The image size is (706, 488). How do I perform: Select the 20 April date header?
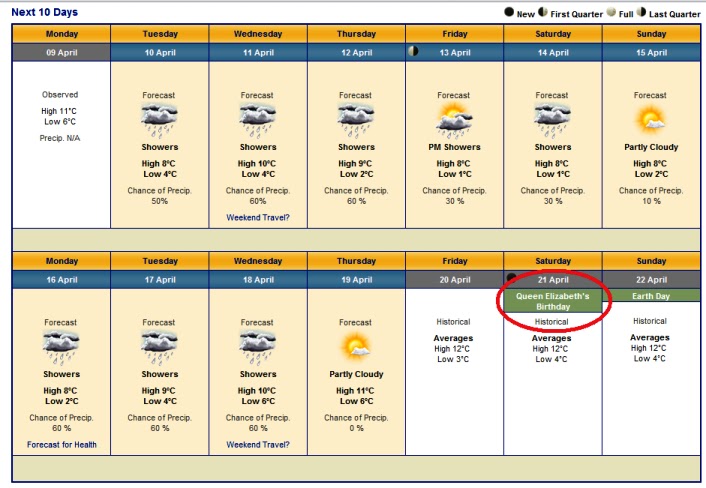point(455,280)
